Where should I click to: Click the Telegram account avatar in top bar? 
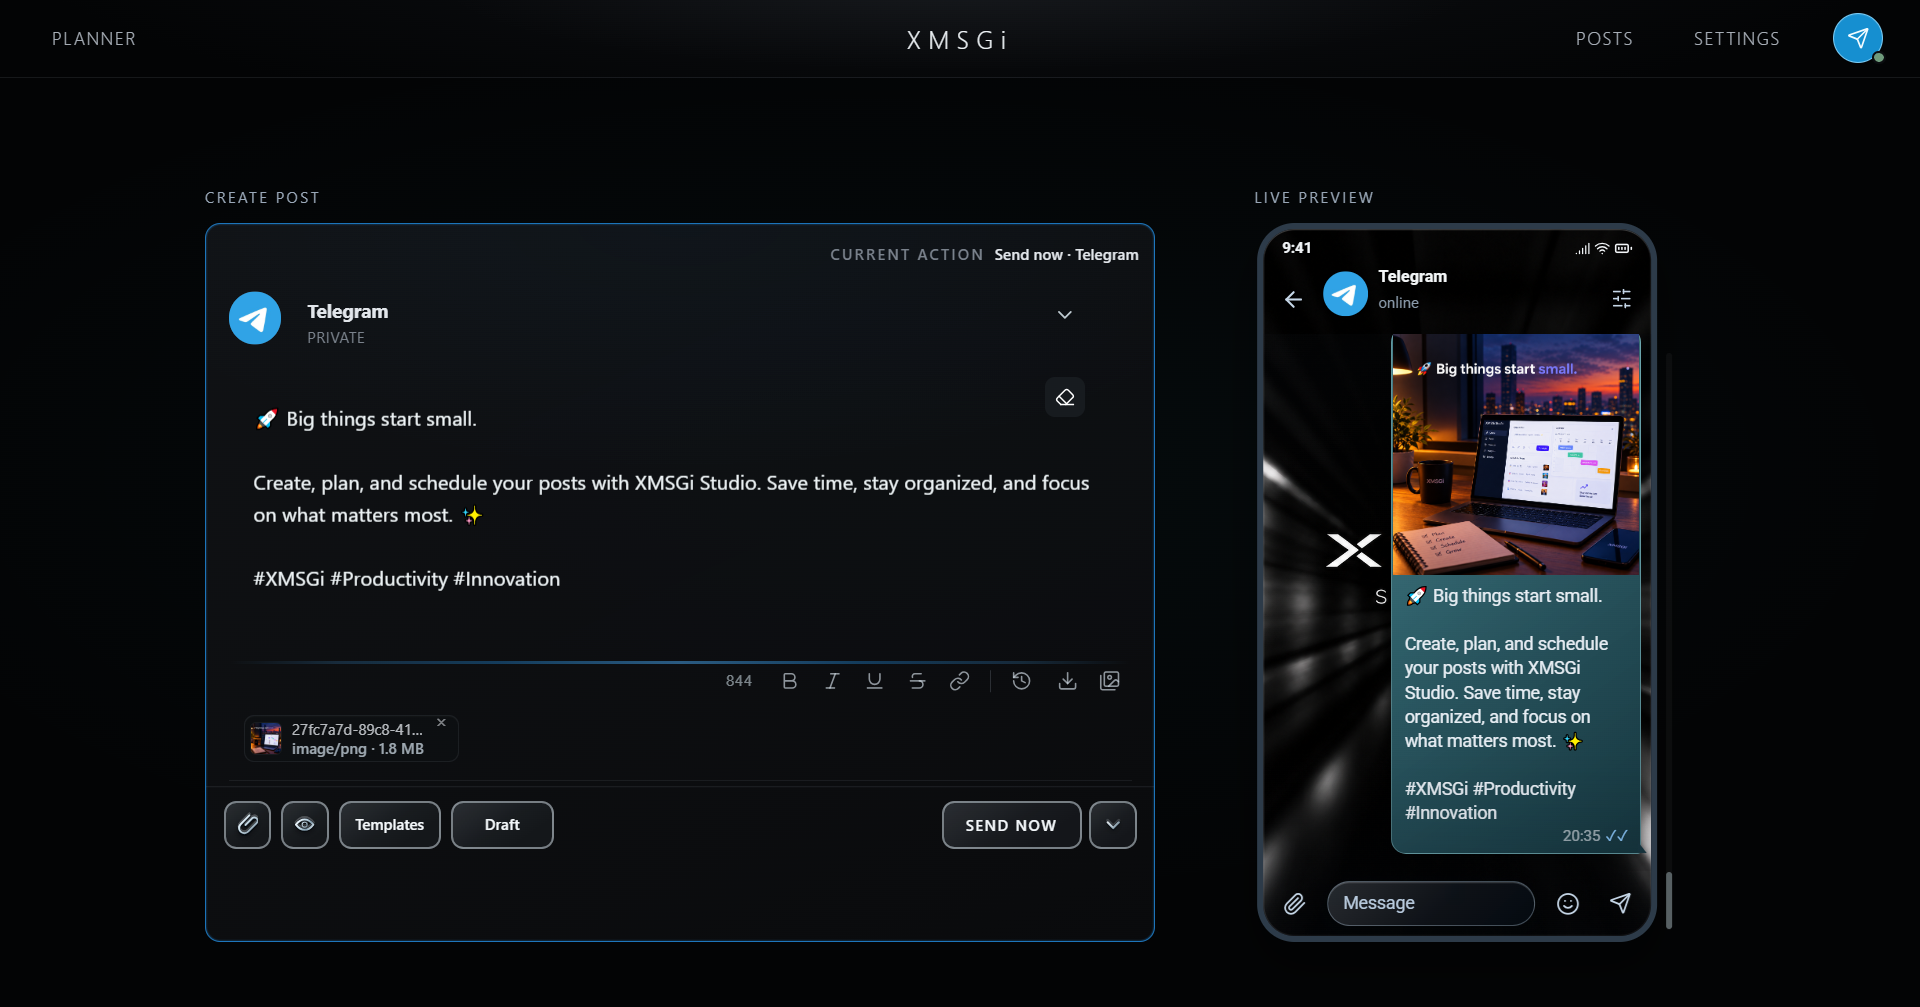coord(1857,38)
